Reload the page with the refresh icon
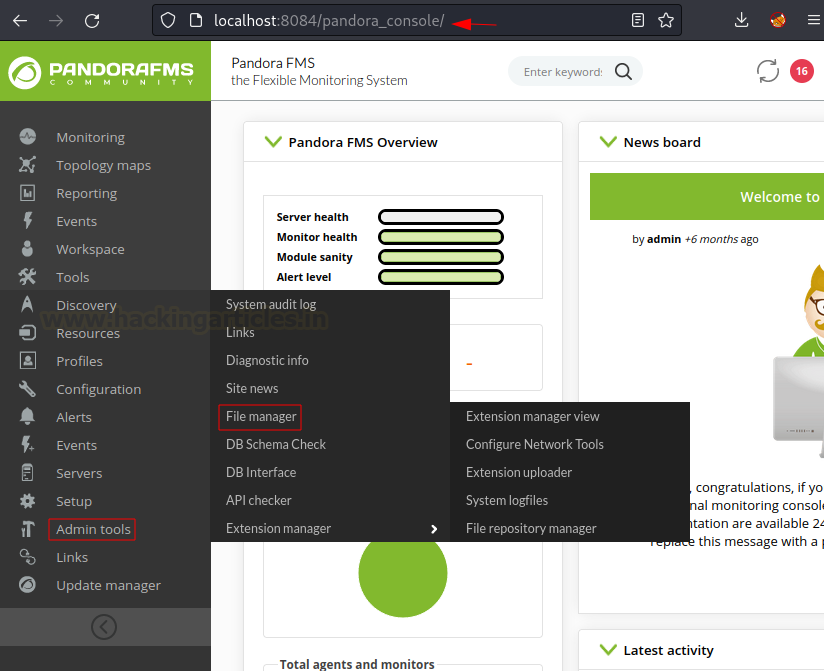This screenshot has width=824, height=671. click(92, 20)
